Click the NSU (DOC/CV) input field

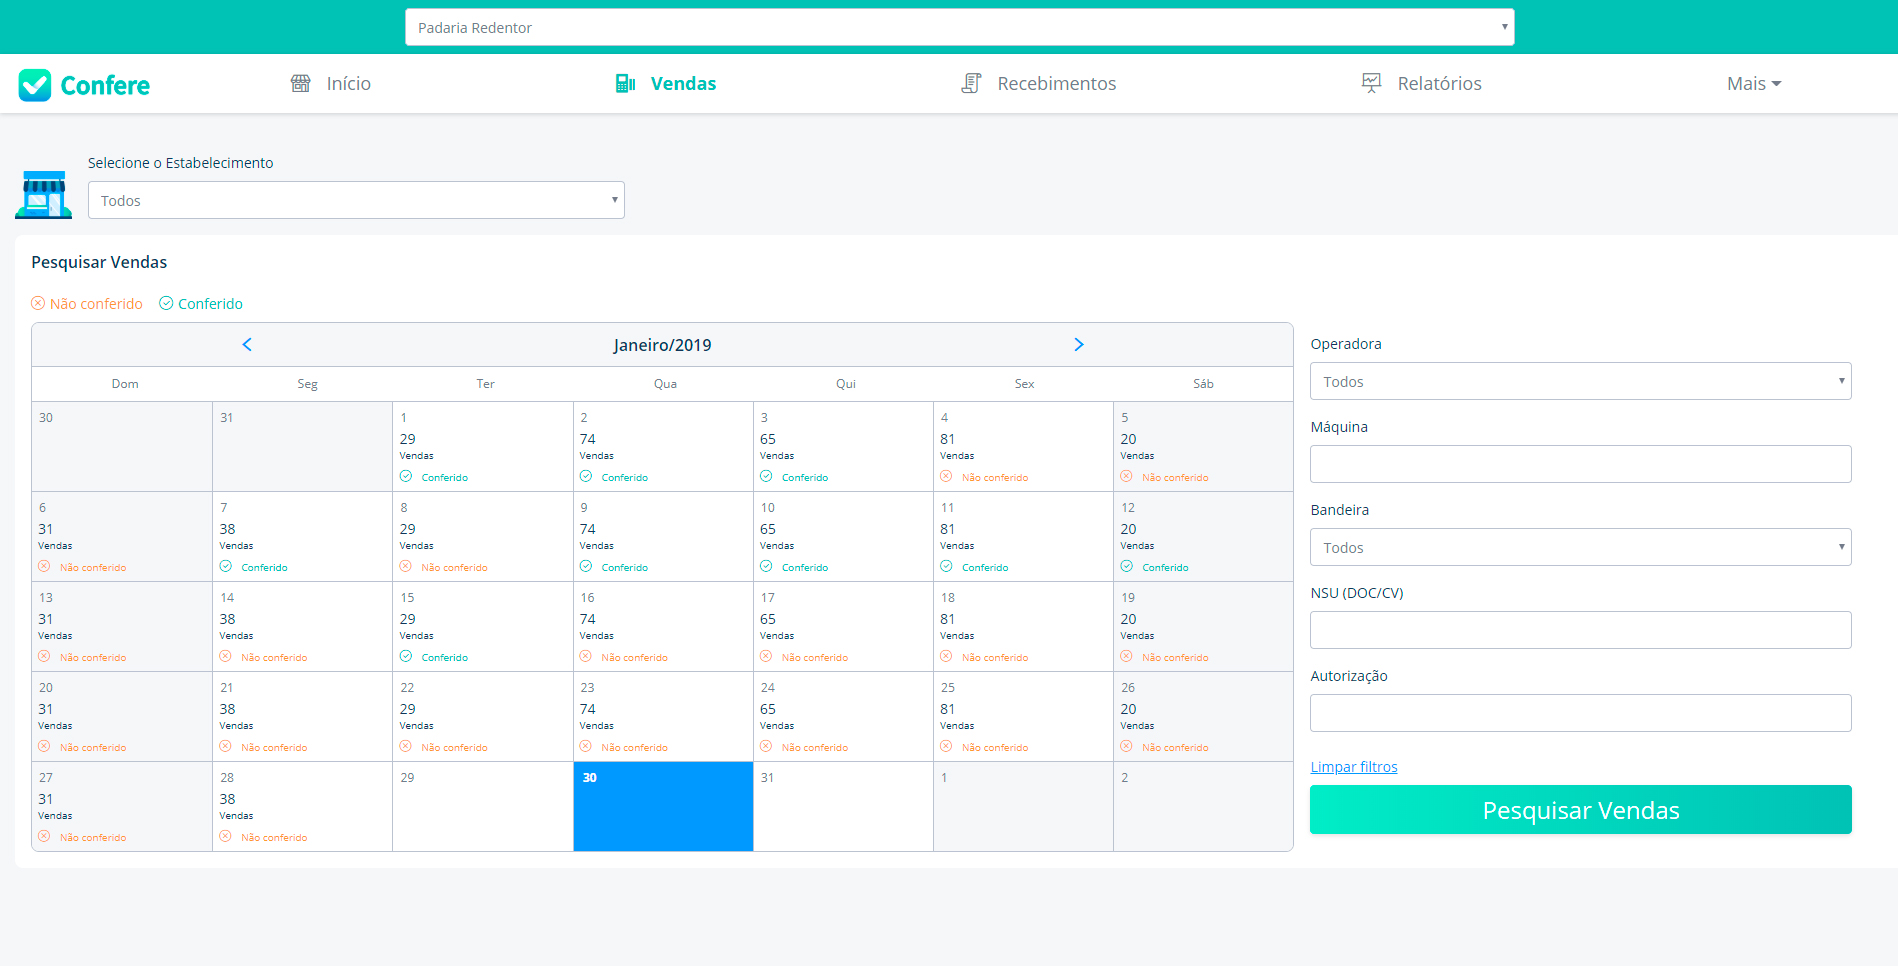point(1580,630)
